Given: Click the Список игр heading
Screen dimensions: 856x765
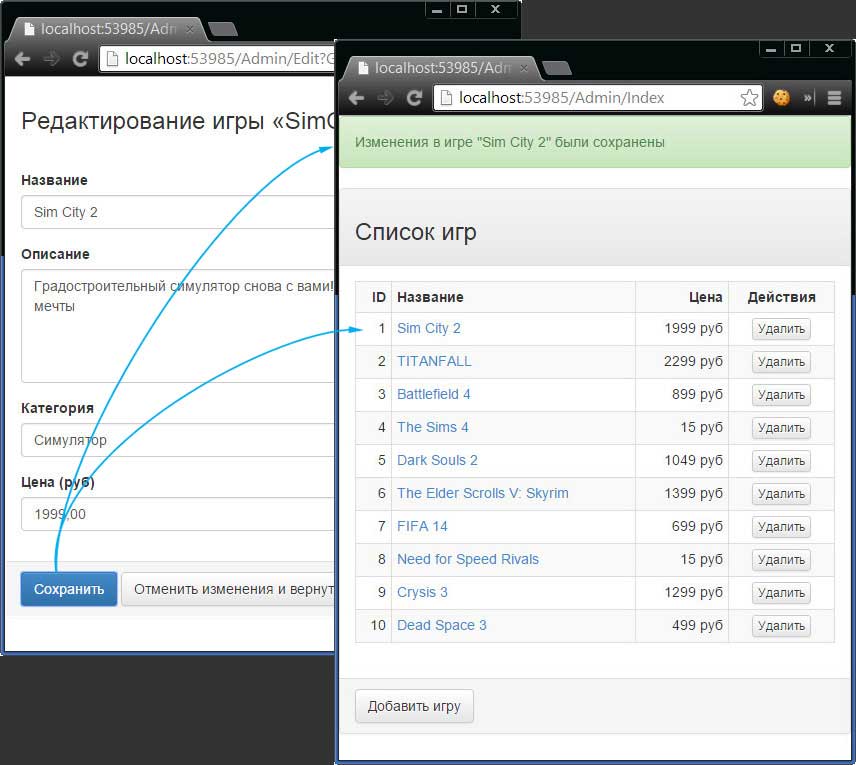Looking at the screenshot, I should pos(415,232).
